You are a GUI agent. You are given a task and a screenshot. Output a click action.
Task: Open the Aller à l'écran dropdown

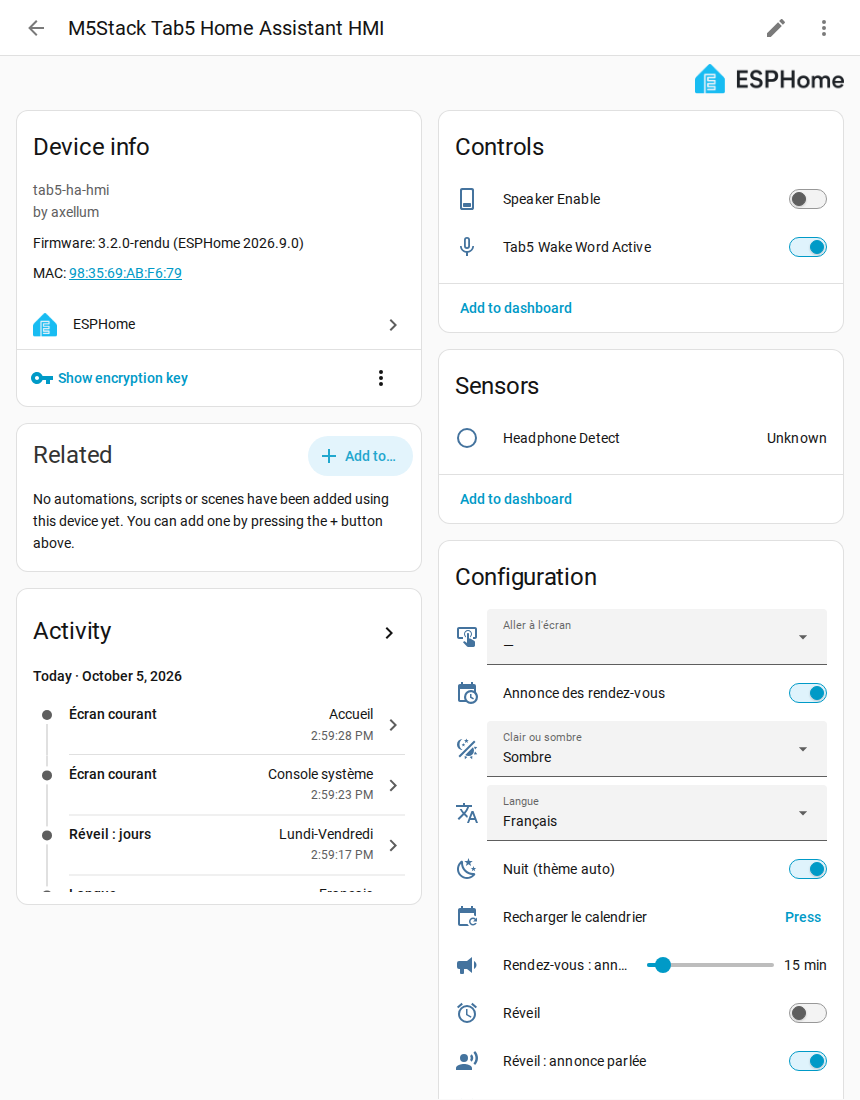pyautogui.click(x=657, y=637)
